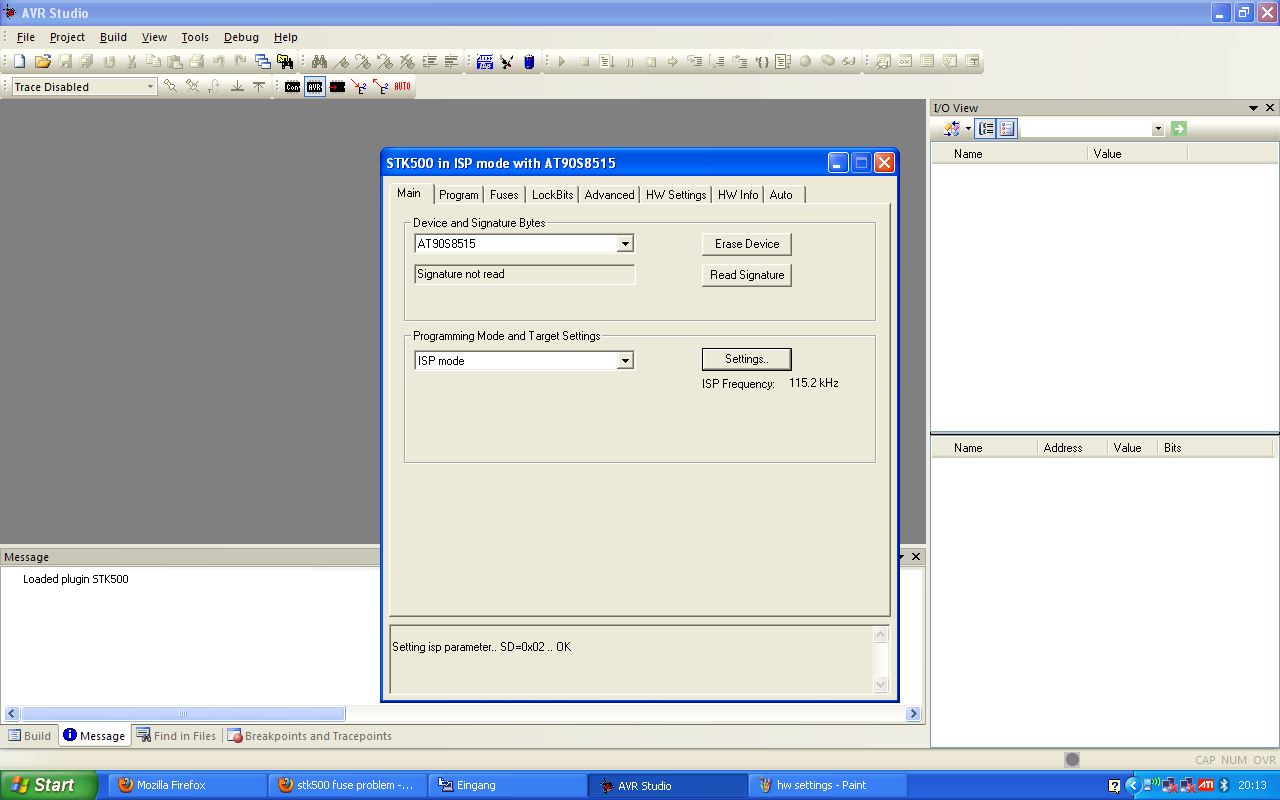This screenshot has height=800, width=1280.
Task: Switch to the Advanced tab
Action: tap(609, 195)
